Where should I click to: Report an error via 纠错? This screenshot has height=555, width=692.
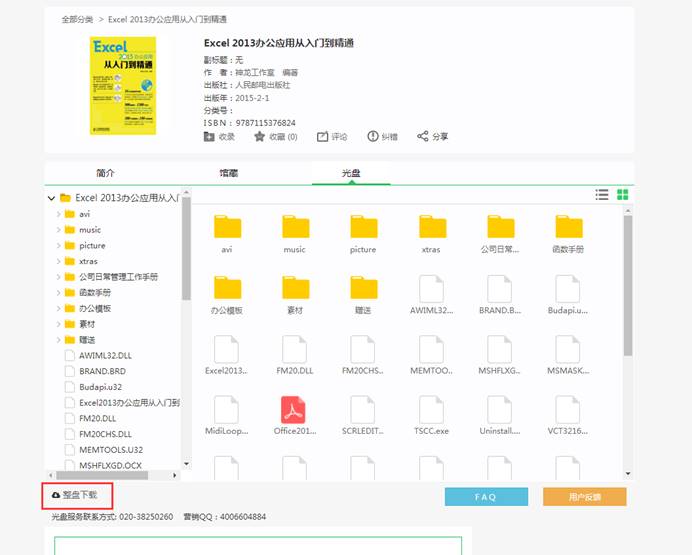pyautogui.click(x=383, y=137)
